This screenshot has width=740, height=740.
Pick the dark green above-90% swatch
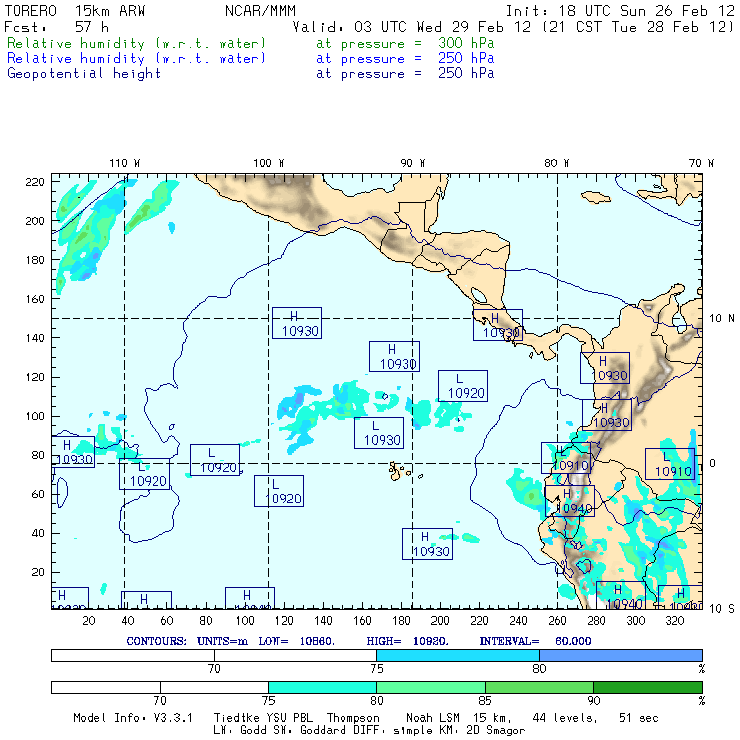point(648,687)
